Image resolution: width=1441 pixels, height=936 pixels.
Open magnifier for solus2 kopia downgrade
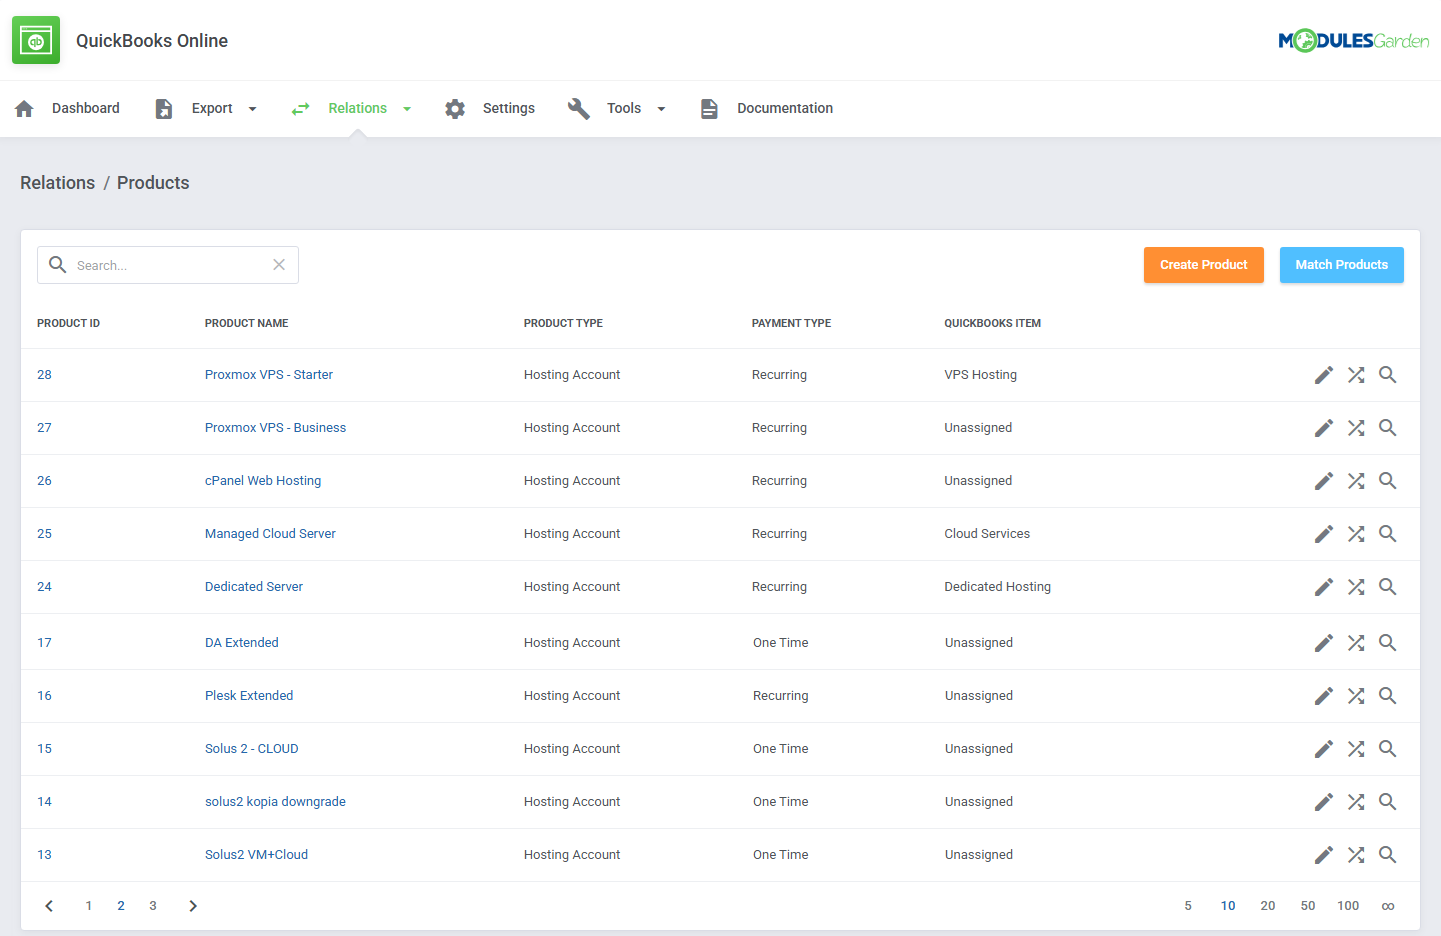pos(1388,802)
